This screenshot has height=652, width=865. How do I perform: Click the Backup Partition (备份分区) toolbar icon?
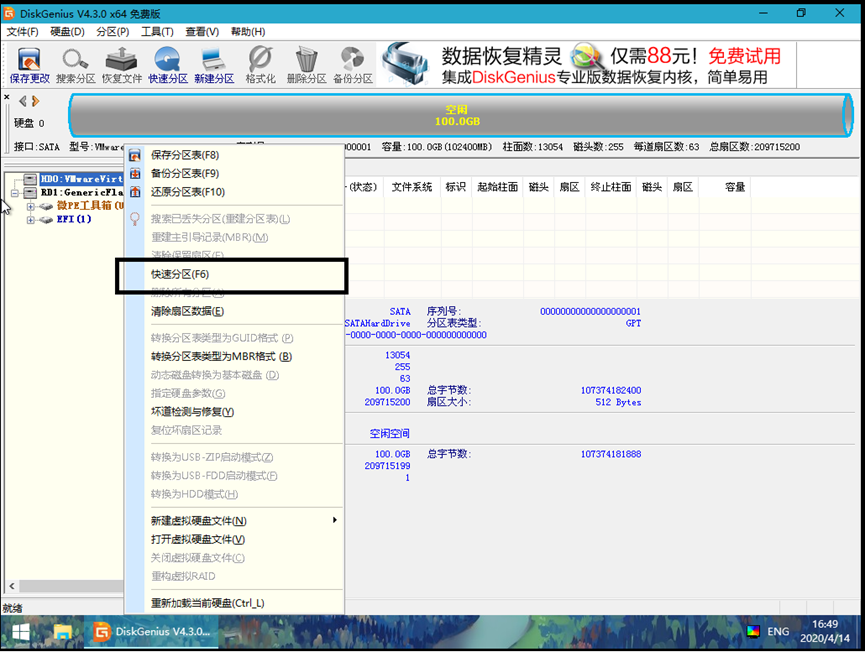tap(353, 65)
